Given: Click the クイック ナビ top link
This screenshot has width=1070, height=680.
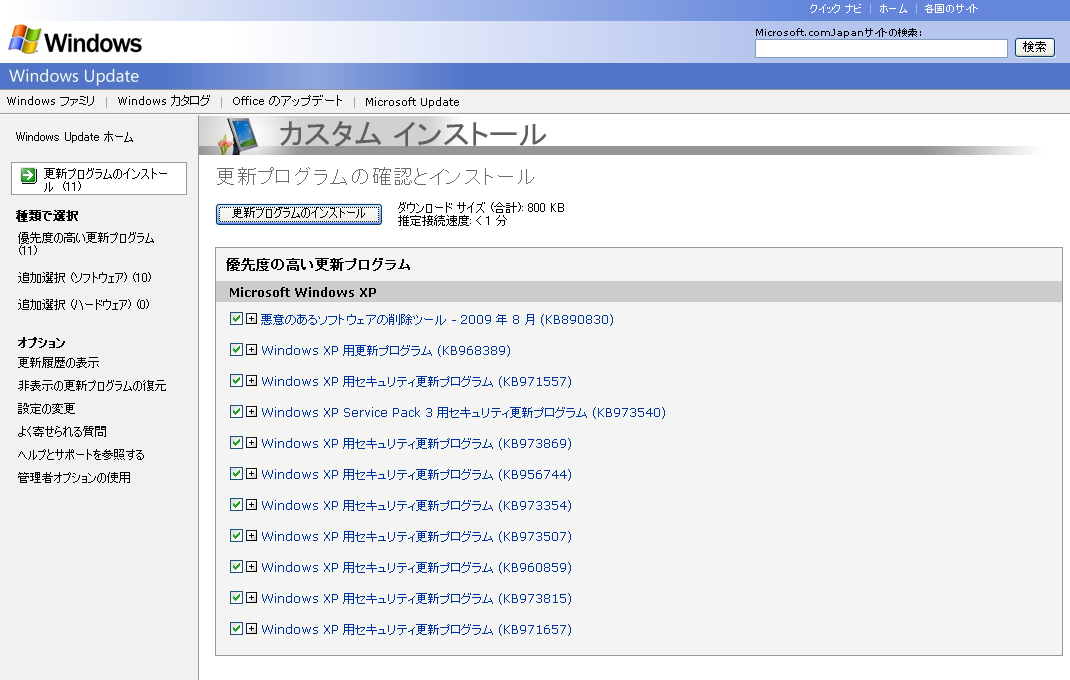Looking at the screenshot, I should pyautogui.click(x=835, y=9).
